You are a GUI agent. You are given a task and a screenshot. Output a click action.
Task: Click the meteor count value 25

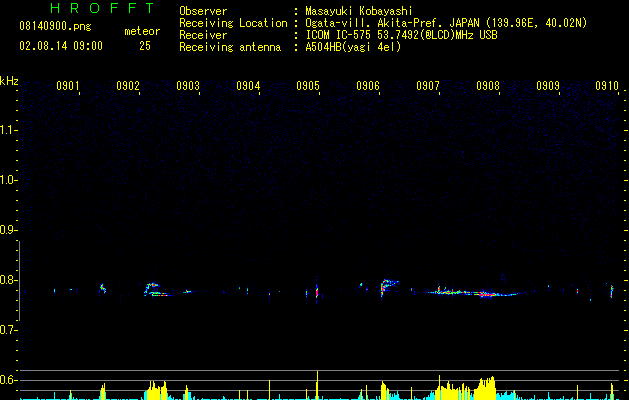tap(145, 46)
